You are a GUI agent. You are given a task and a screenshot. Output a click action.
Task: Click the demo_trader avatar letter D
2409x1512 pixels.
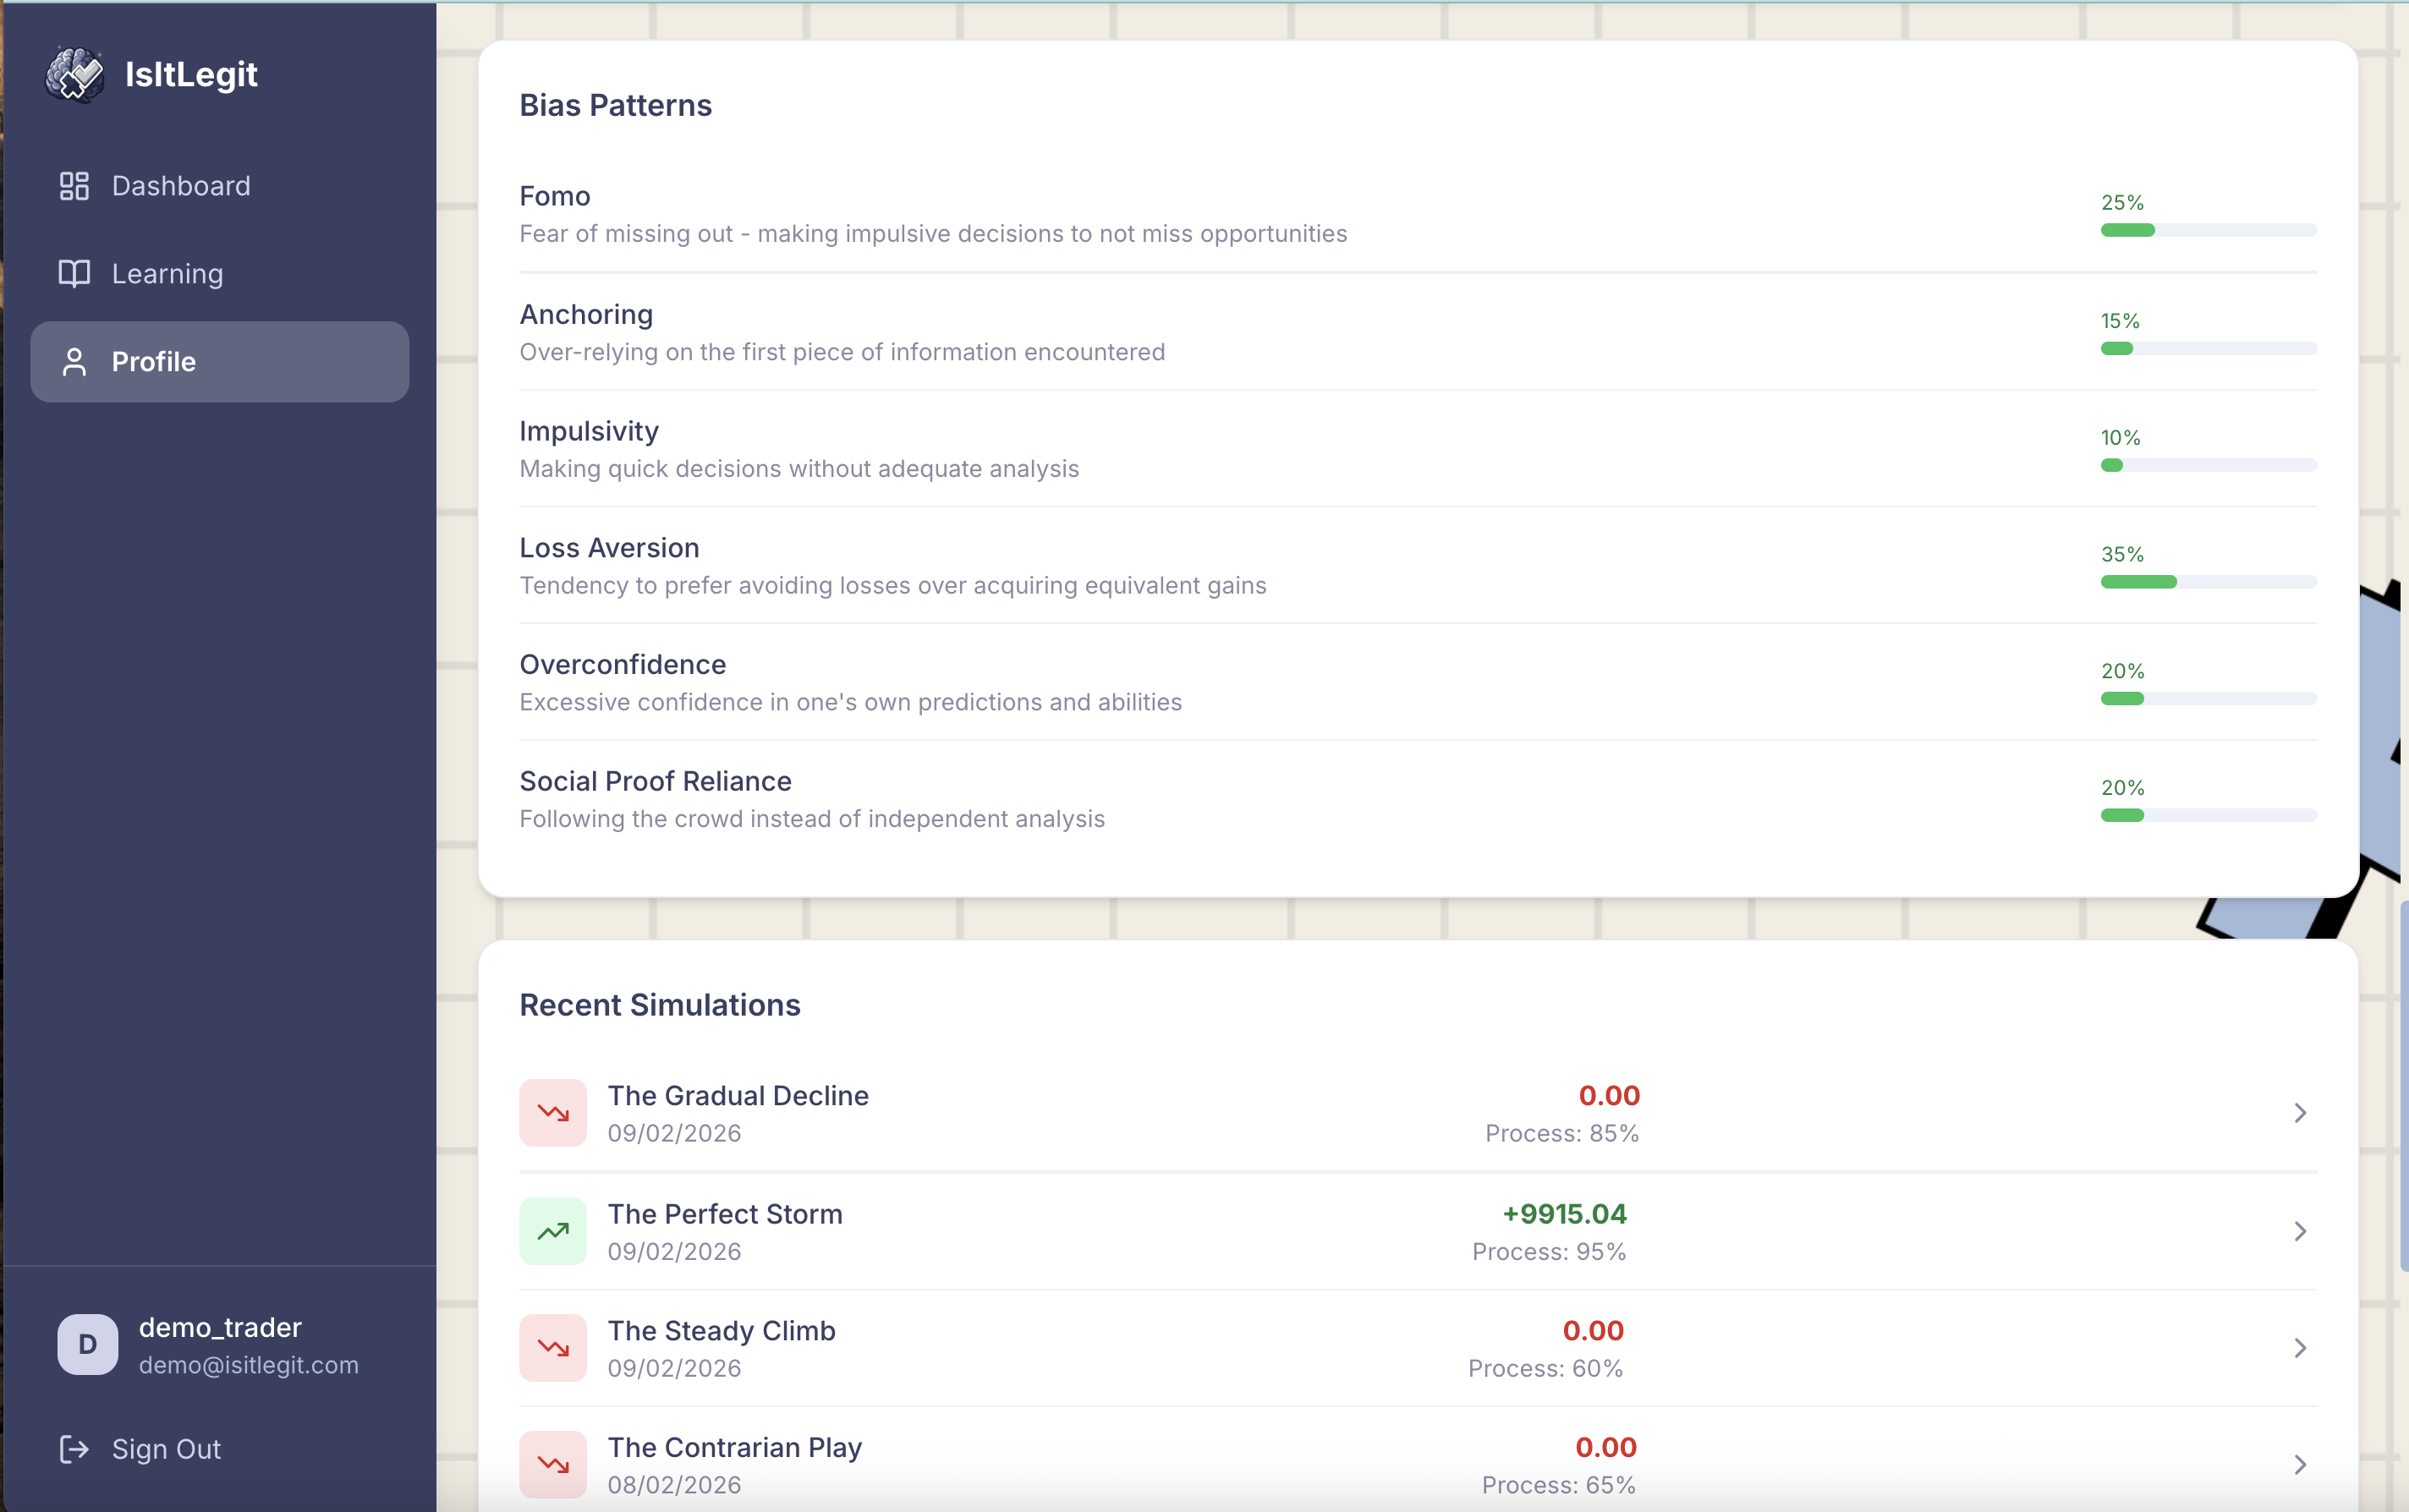(x=87, y=1345)
